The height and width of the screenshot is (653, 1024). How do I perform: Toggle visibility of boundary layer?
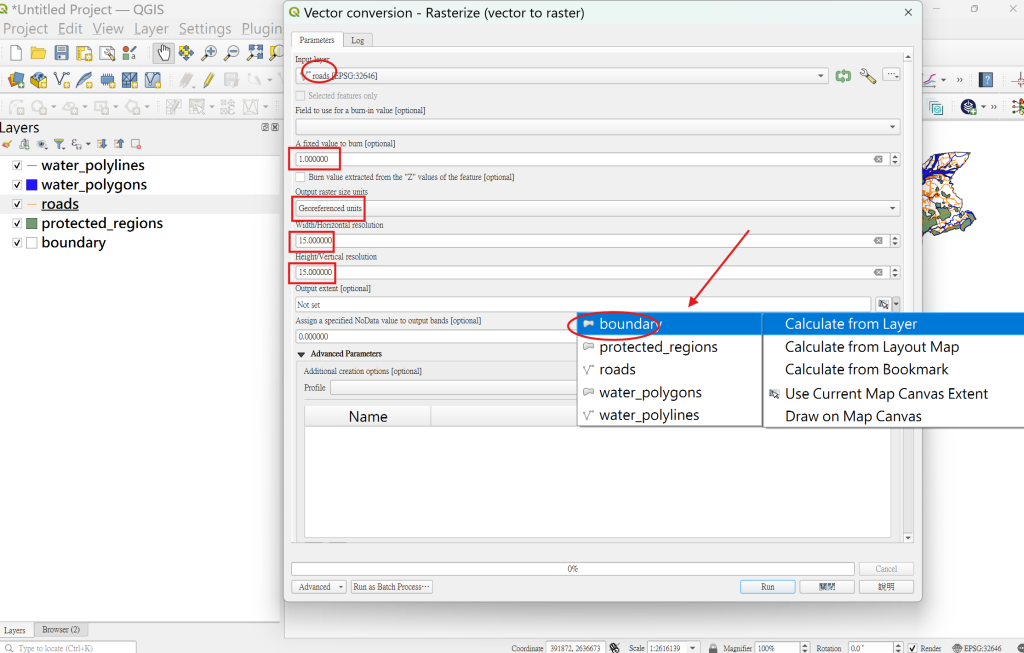coord(17,243)
